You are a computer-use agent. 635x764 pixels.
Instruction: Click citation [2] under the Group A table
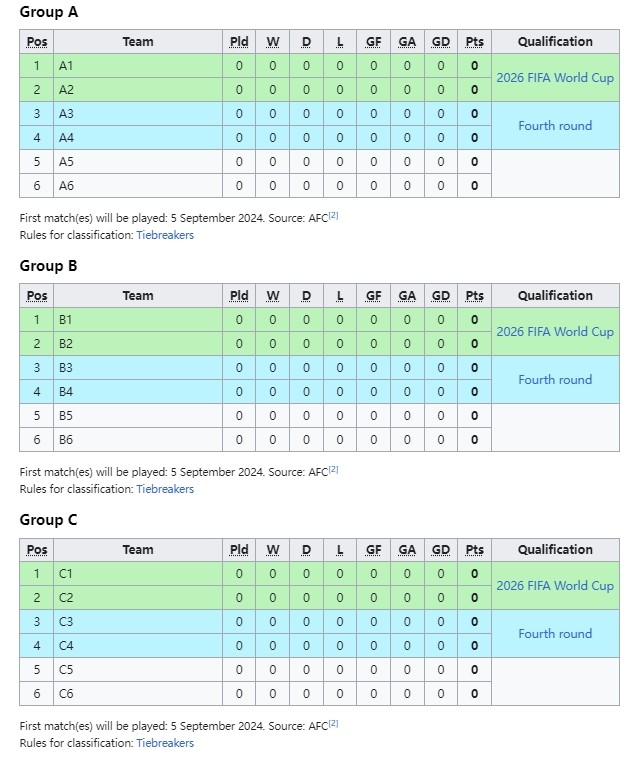tap(334, 215)
